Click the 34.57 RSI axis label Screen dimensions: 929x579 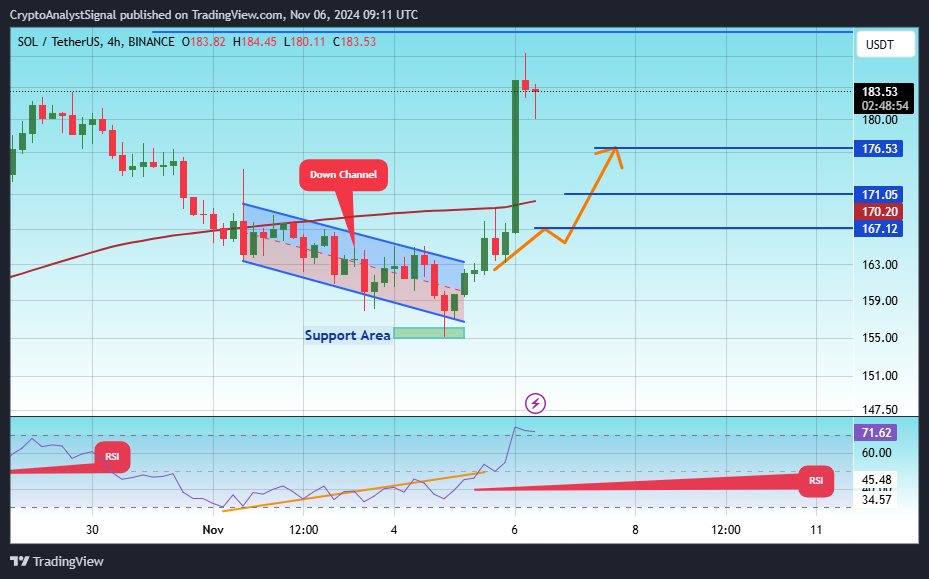(876, 500)
